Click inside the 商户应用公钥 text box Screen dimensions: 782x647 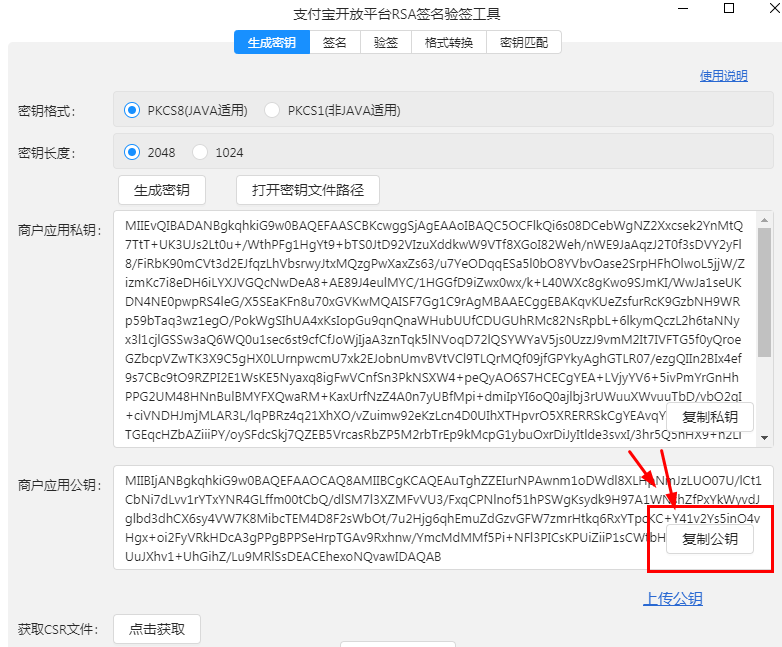tap(443, 518)
